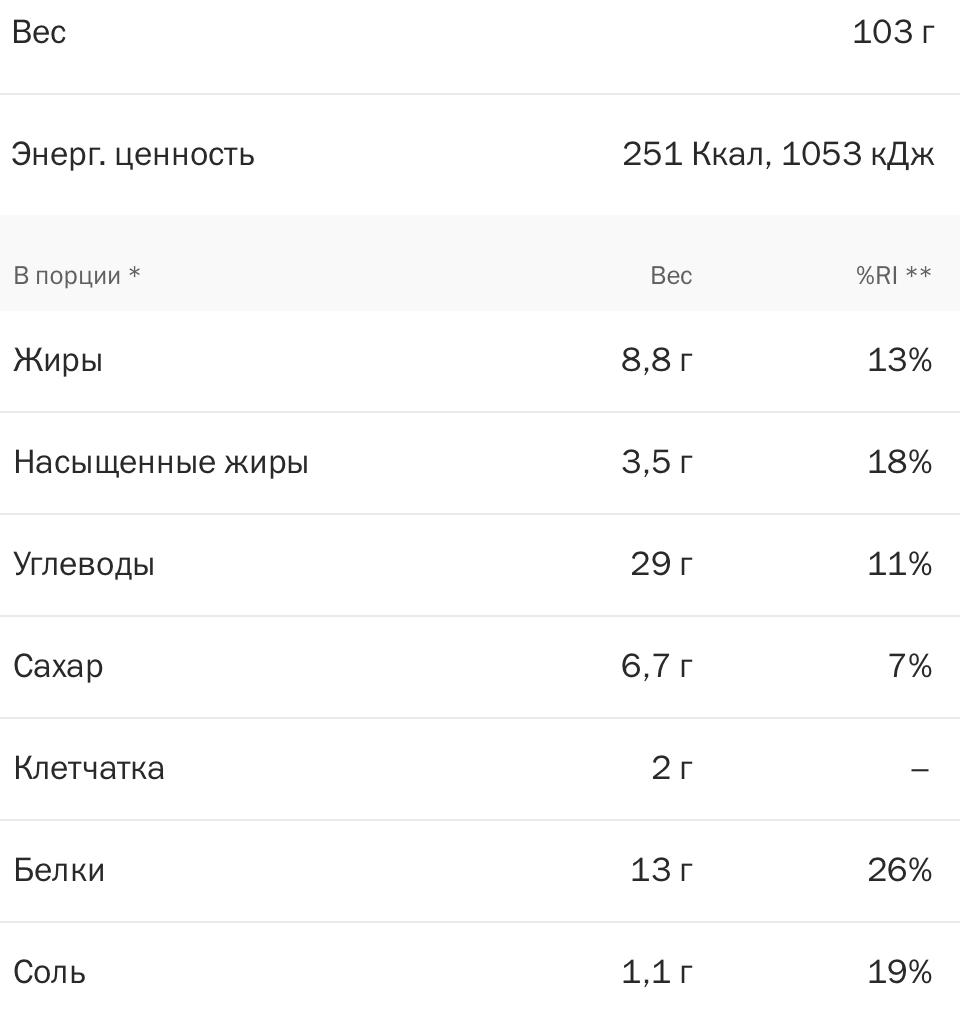Click the Белки row label

pyautogui.click(x=59, y=870)
